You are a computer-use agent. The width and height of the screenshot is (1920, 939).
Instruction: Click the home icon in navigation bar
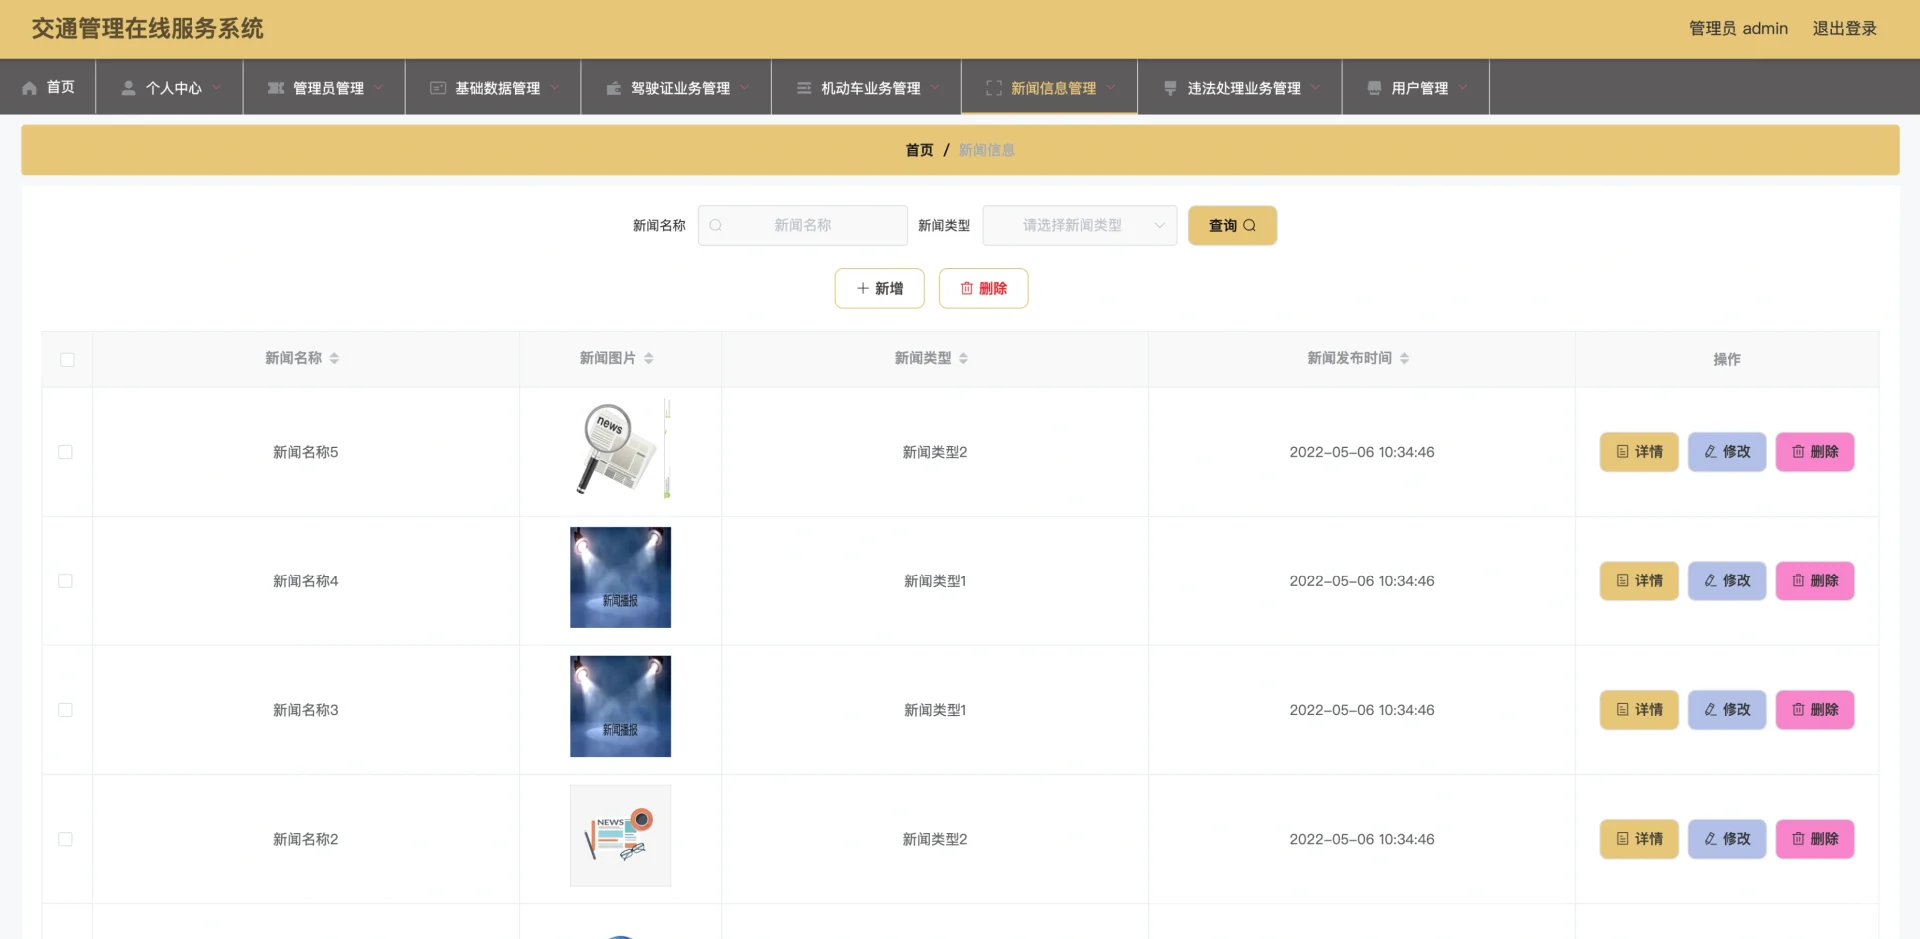click(x=29, y=88)
